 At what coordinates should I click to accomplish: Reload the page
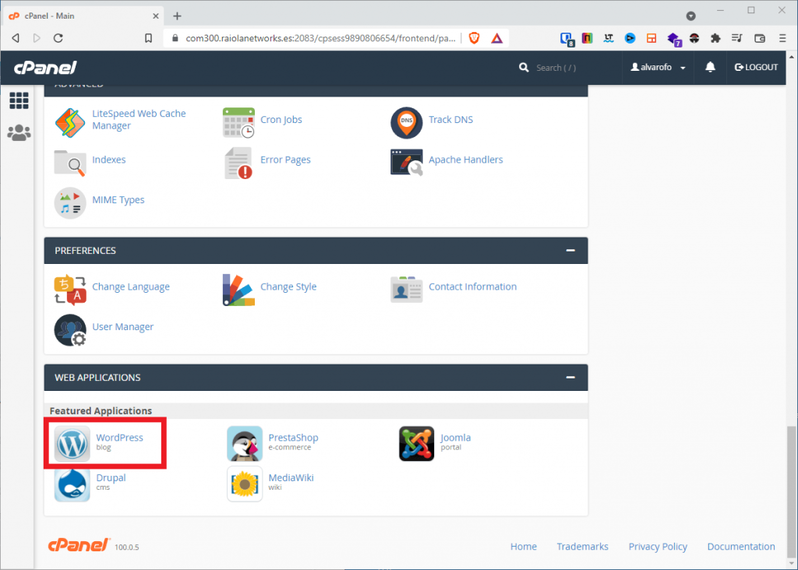pyautogui.click(x=59, y=38)
